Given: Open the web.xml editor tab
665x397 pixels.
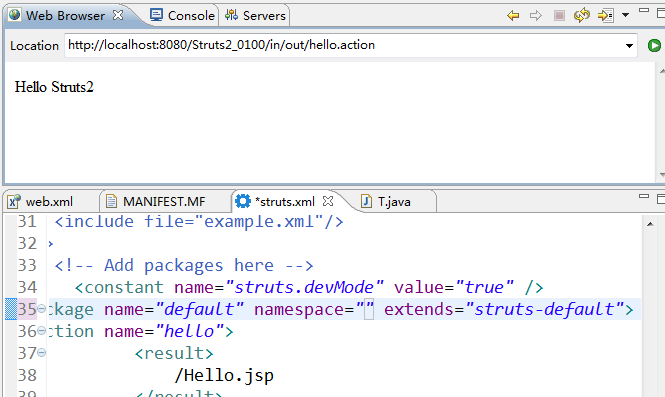Looking at the screenshot, I should click(49, 201).
